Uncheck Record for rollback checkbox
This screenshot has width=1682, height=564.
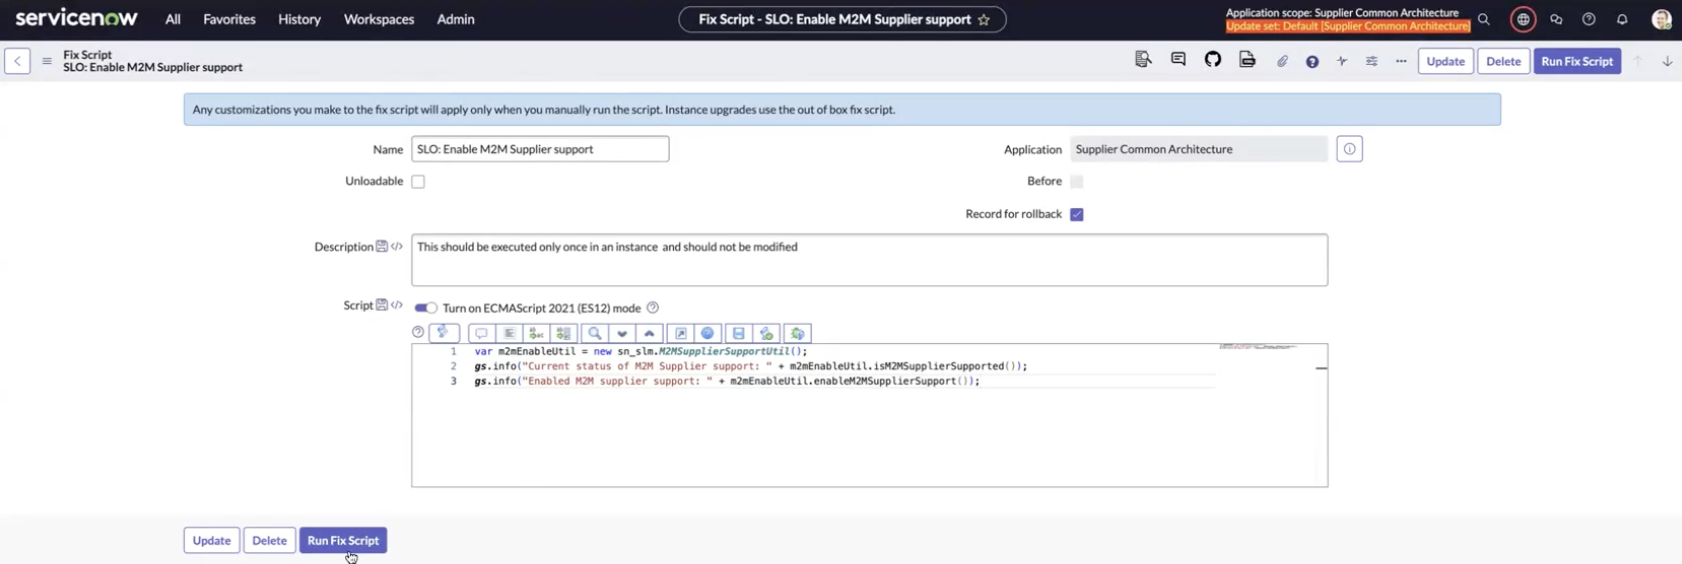(1077, 214)
